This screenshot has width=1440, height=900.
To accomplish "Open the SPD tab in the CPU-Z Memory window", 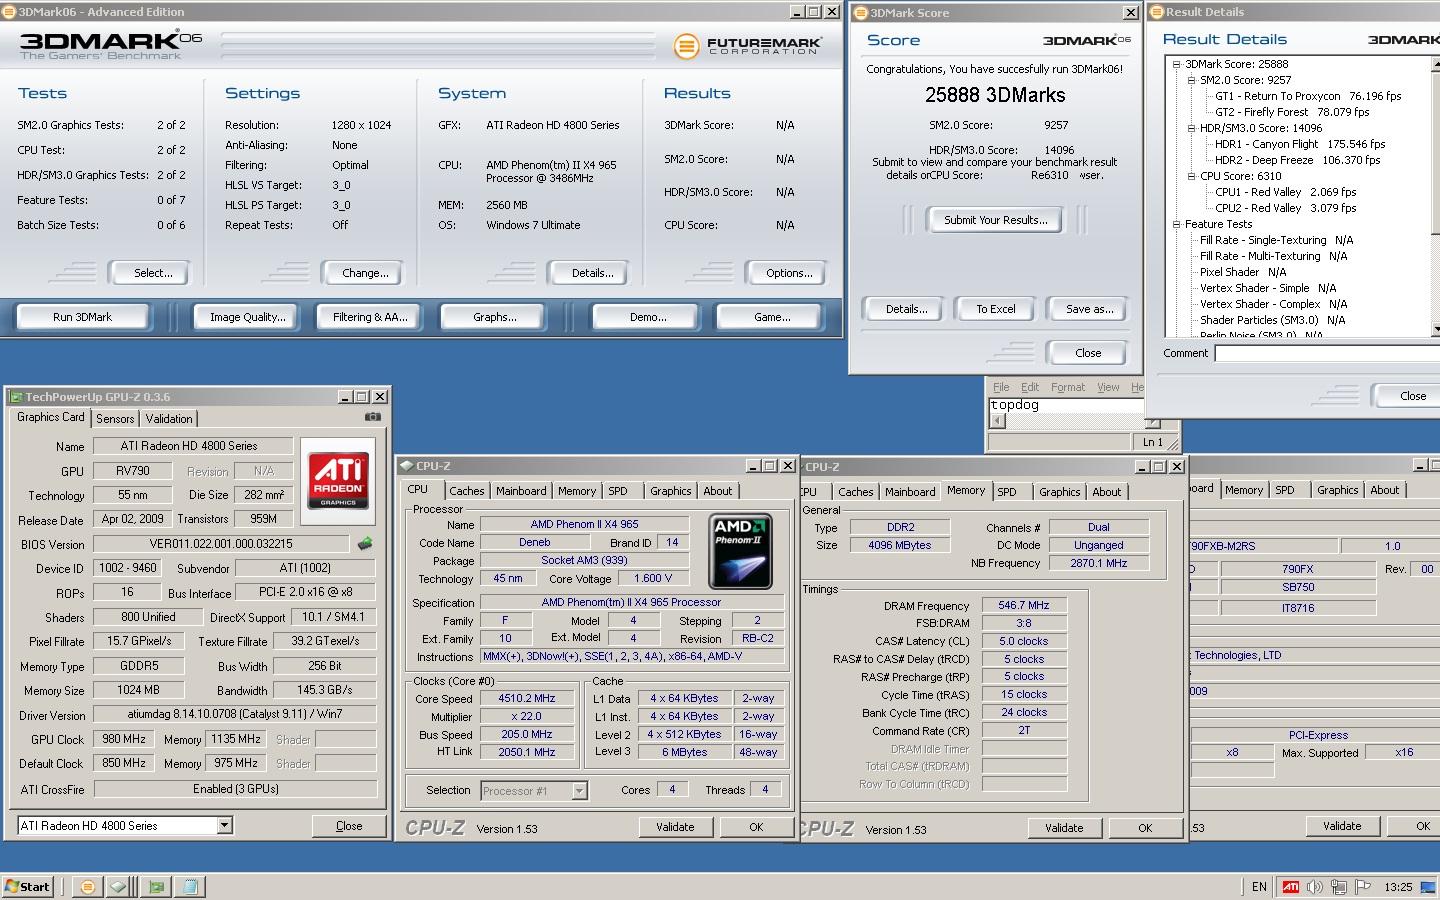I will 1007,492.
